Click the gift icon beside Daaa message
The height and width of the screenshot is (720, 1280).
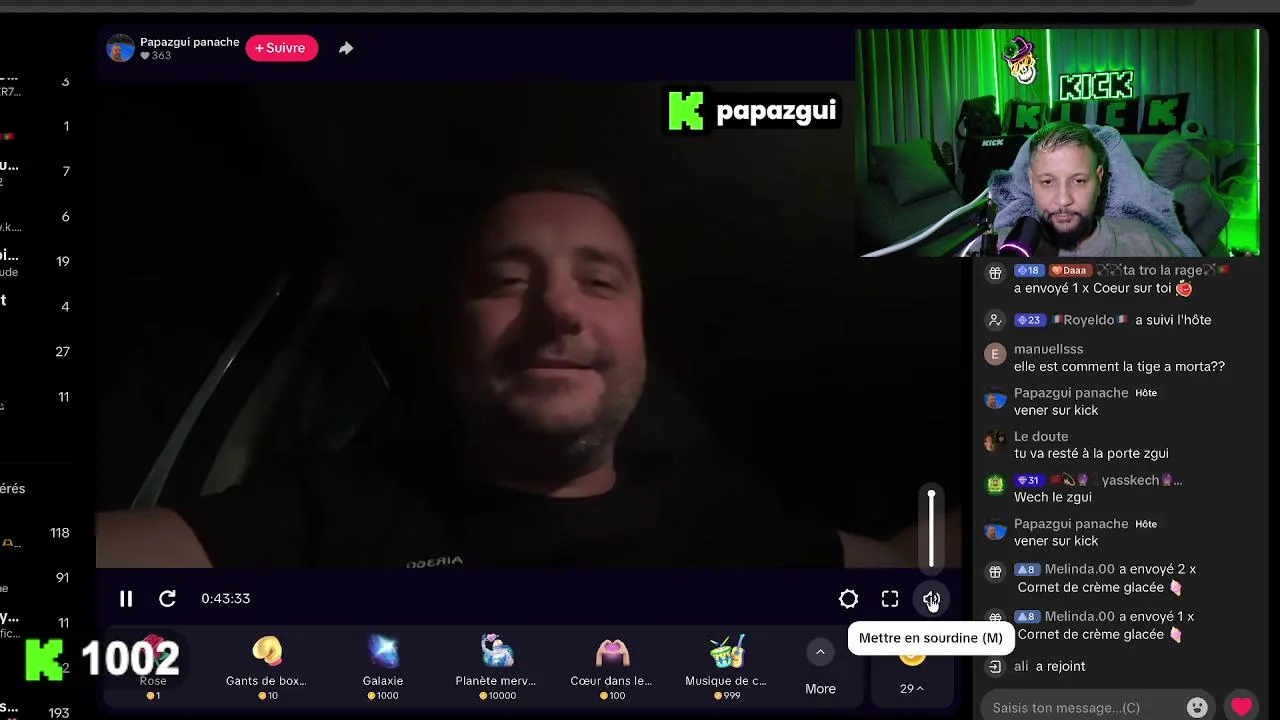(995, 273)
